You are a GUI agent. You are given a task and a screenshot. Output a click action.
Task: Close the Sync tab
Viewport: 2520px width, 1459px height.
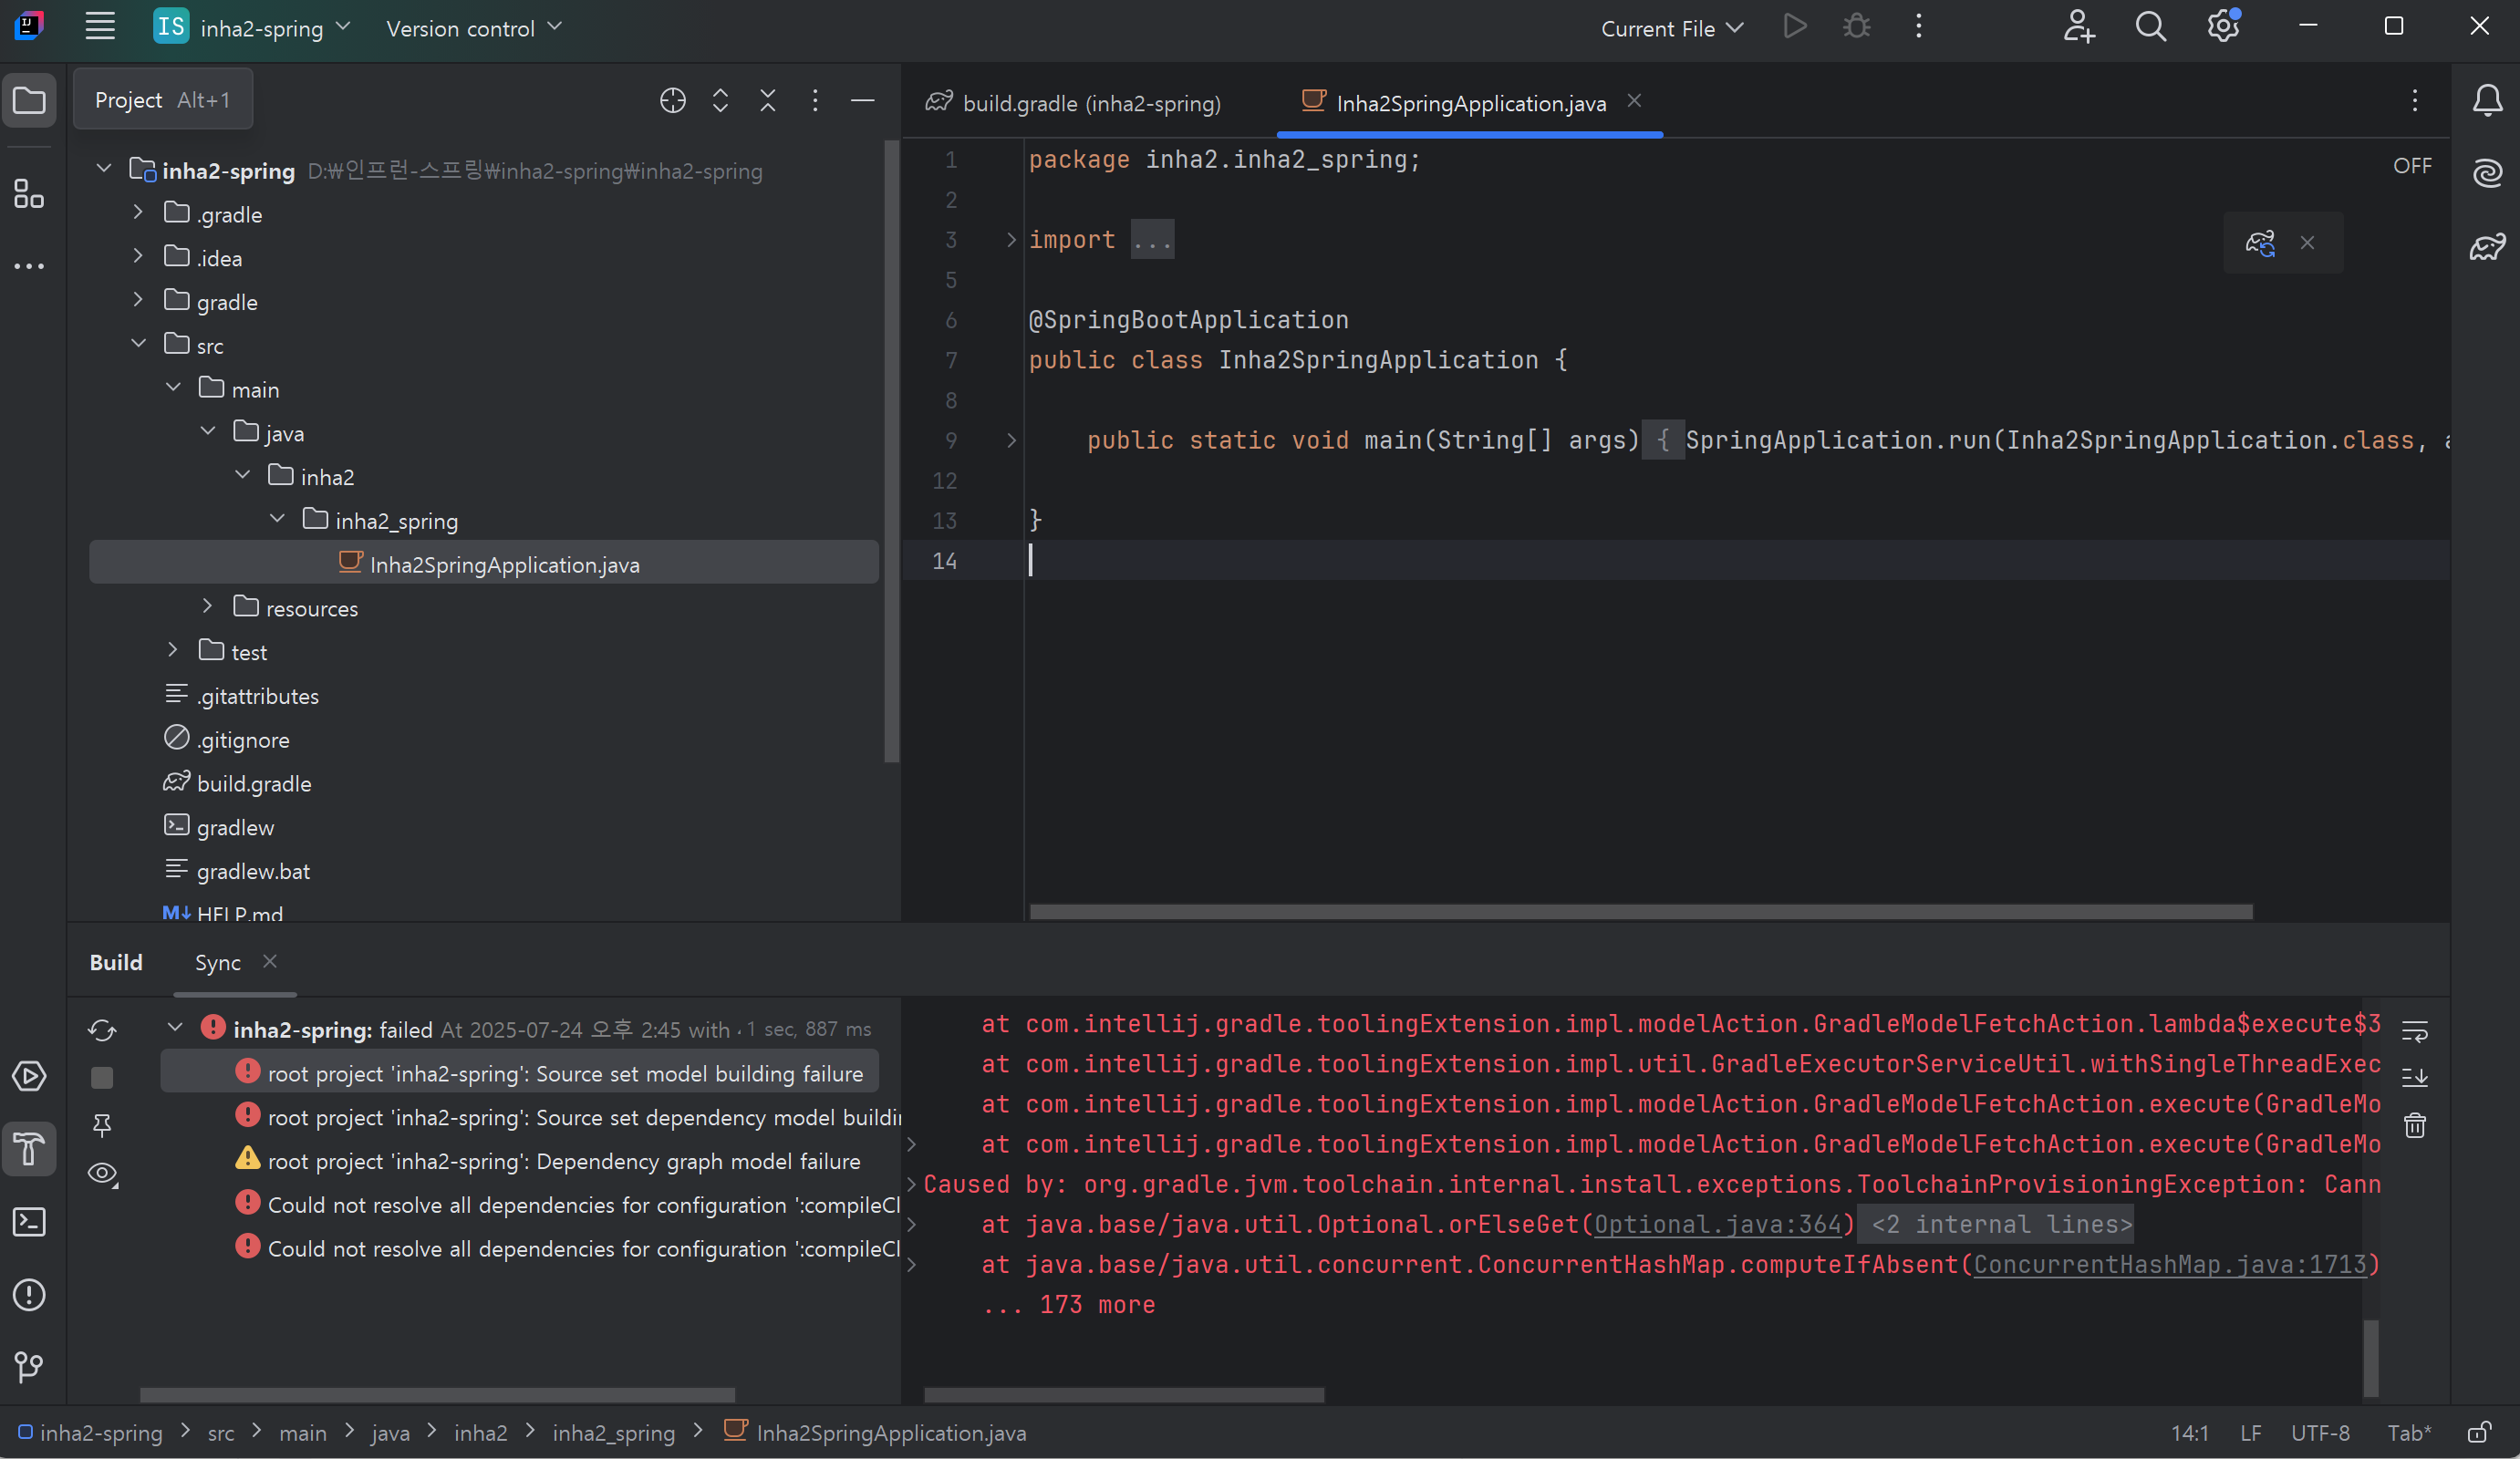(x=269, y=961)
